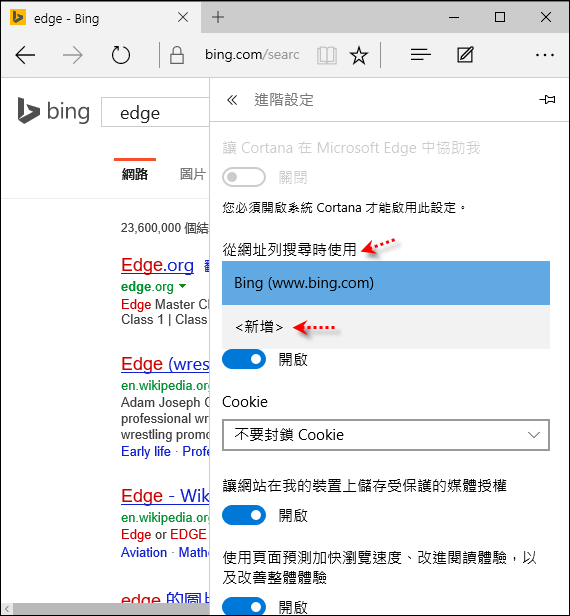
Task: Follow the Early life sublink
Action: [x=146, y=451]
